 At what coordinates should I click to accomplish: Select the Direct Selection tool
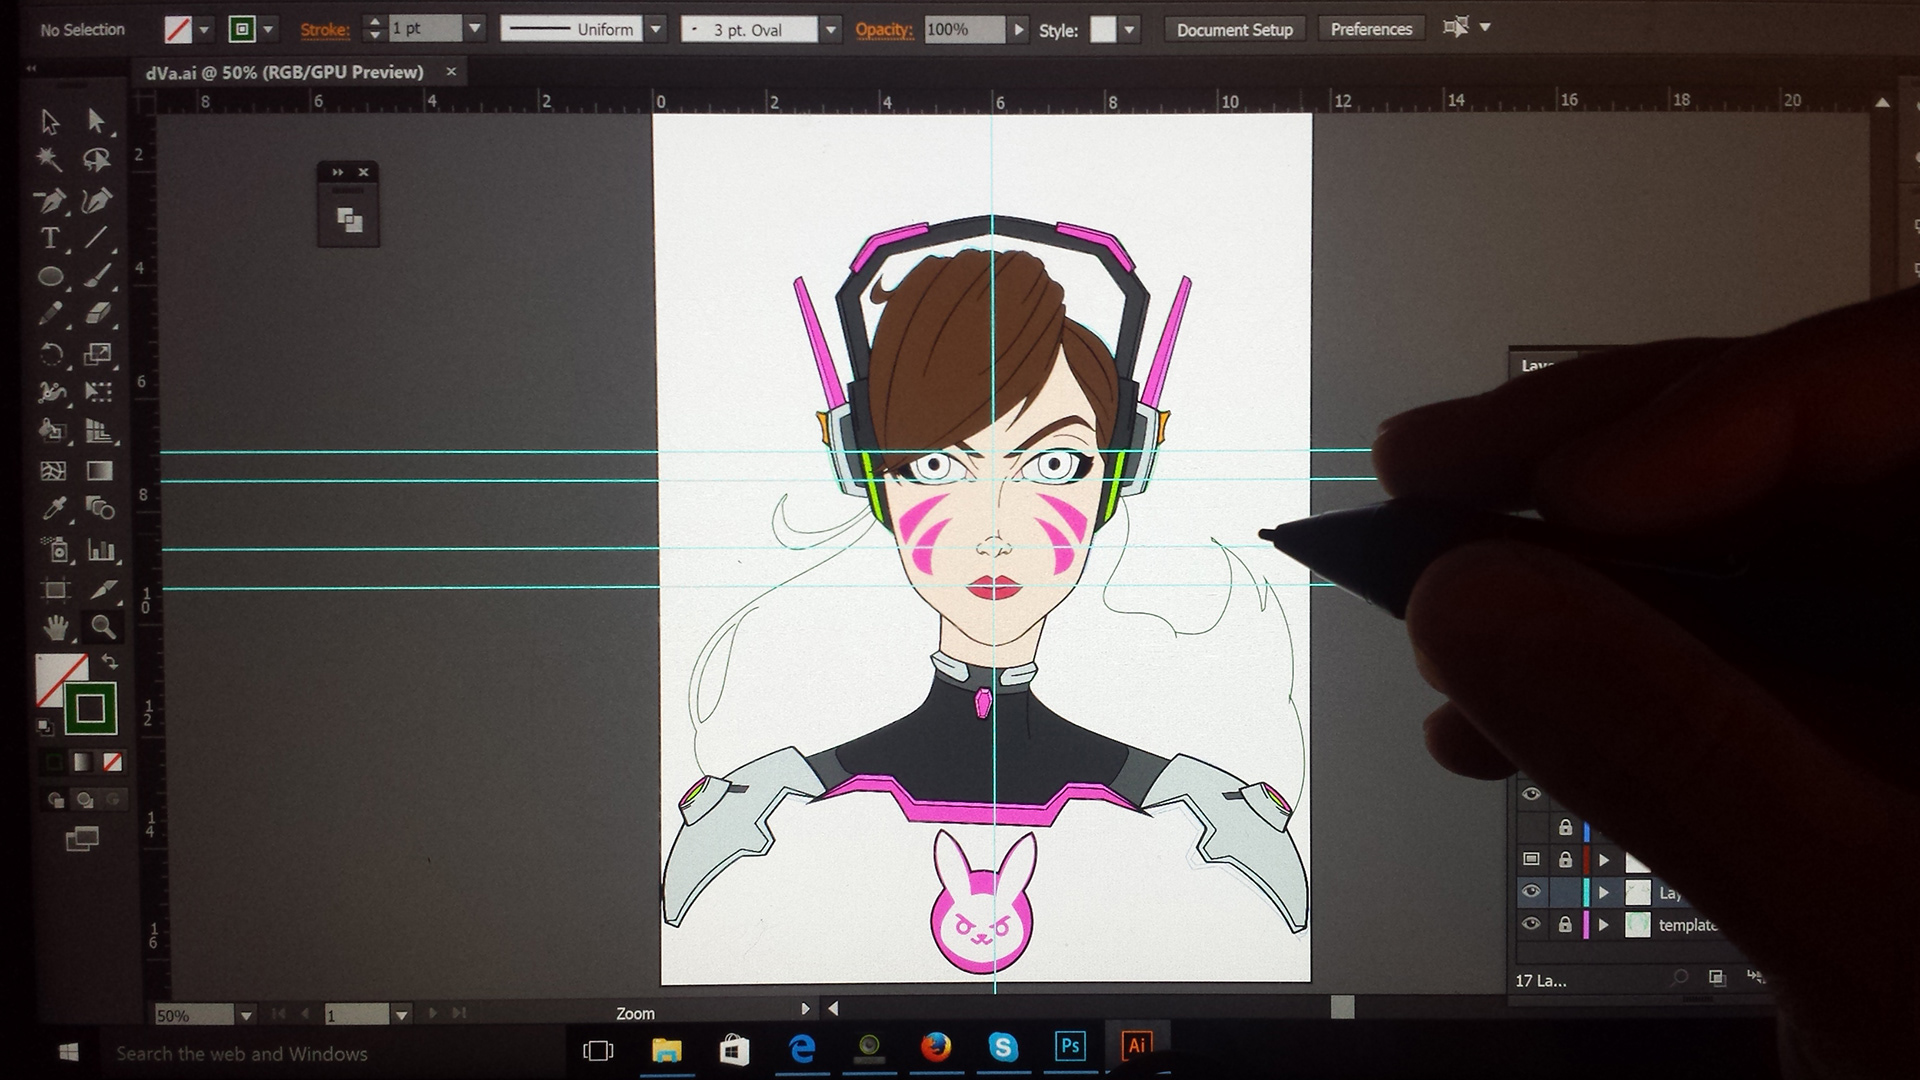[97, 121]
